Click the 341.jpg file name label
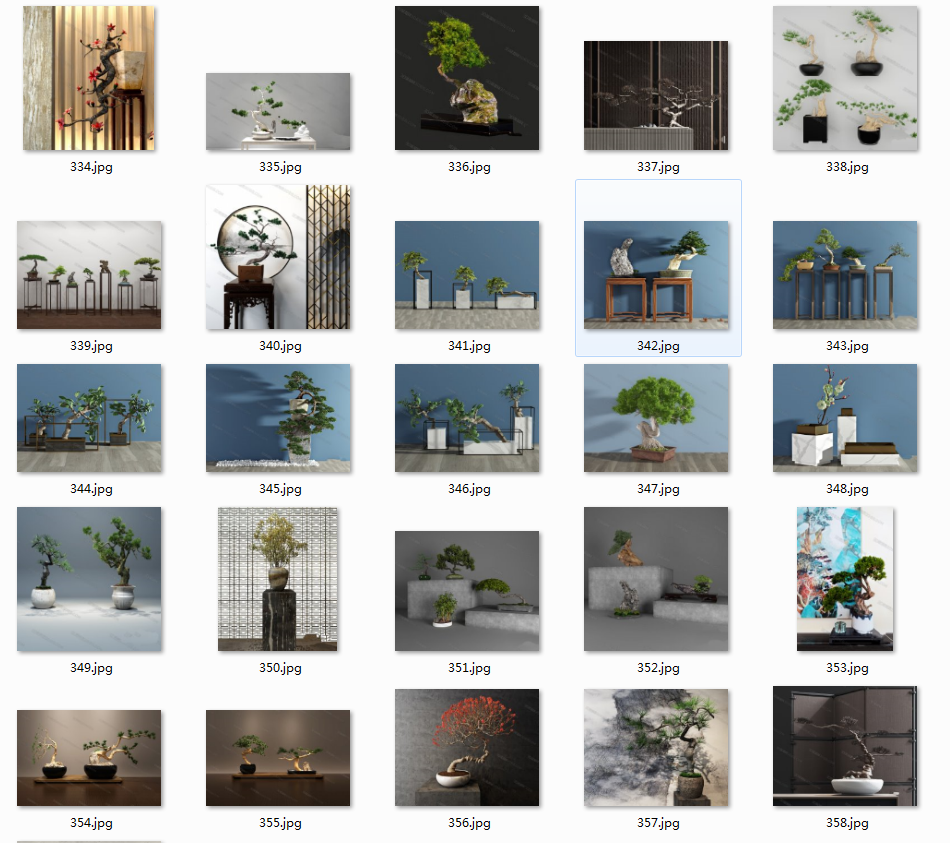This screenshot has height=843, width=950. click(469, 346)
